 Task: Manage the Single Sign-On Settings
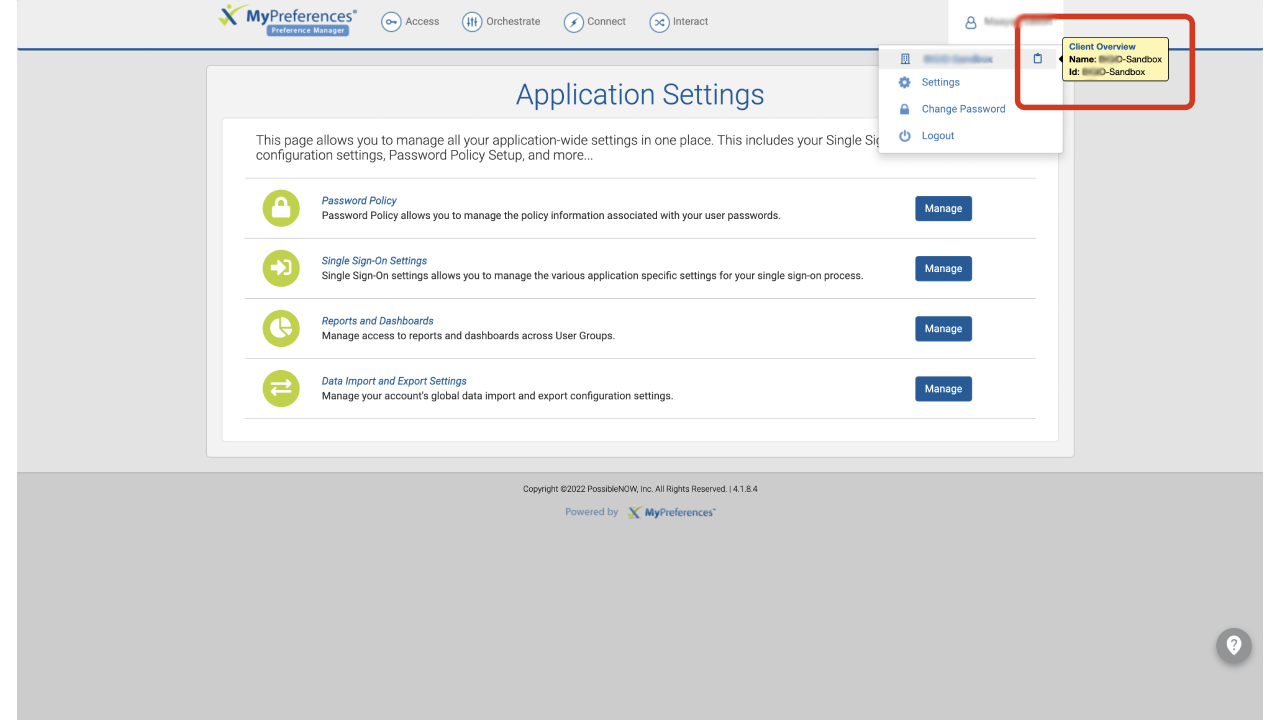coord(943,268)
